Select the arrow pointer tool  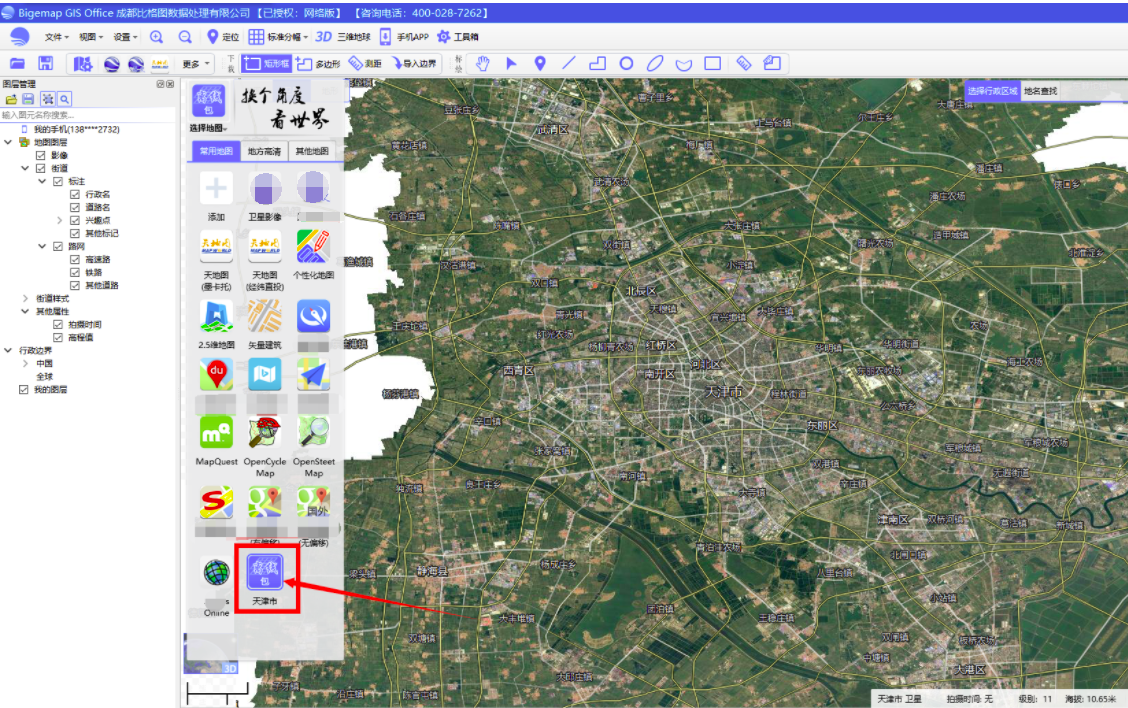(x=511, y=63)
